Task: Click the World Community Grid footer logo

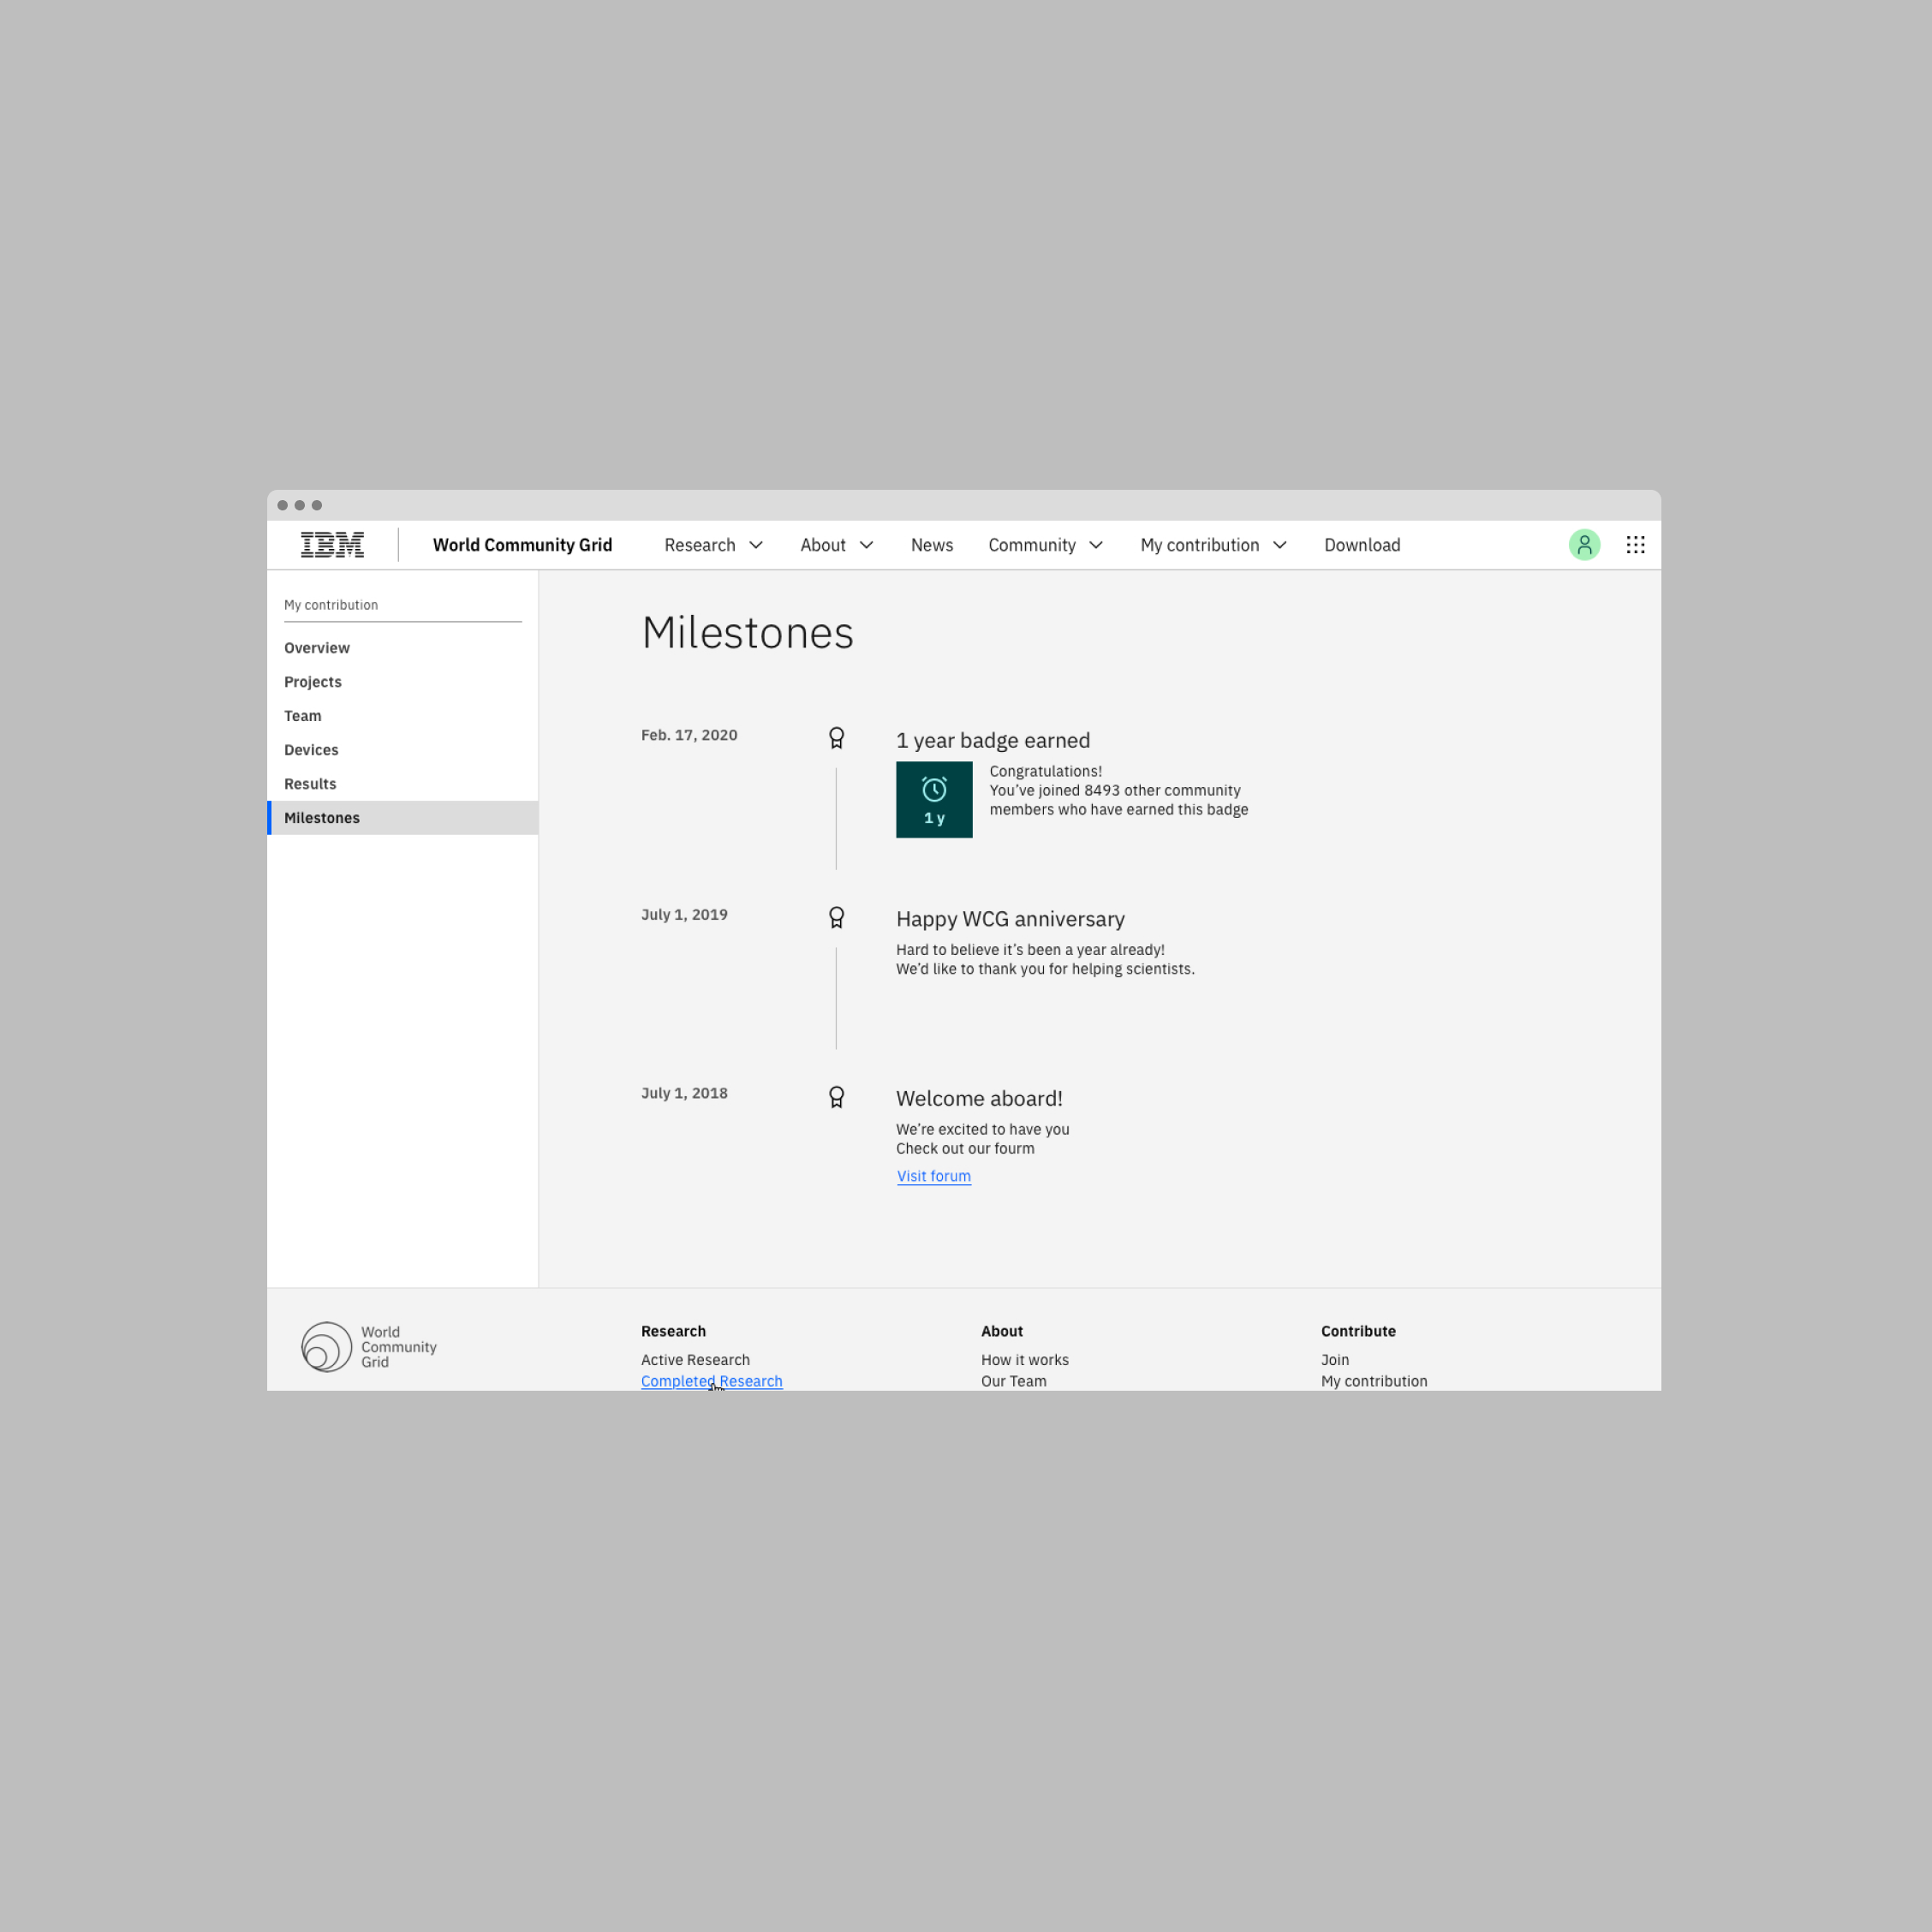Action: (369, 1347)
